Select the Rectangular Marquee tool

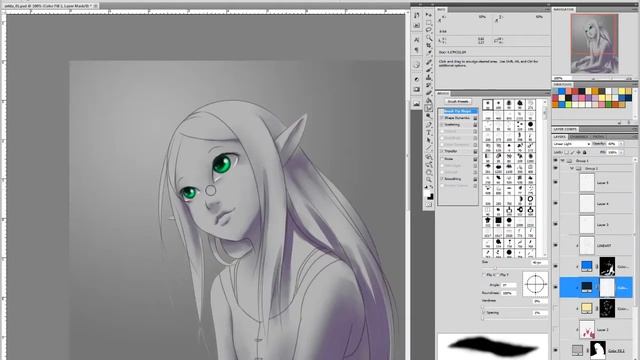coord(429,22)
